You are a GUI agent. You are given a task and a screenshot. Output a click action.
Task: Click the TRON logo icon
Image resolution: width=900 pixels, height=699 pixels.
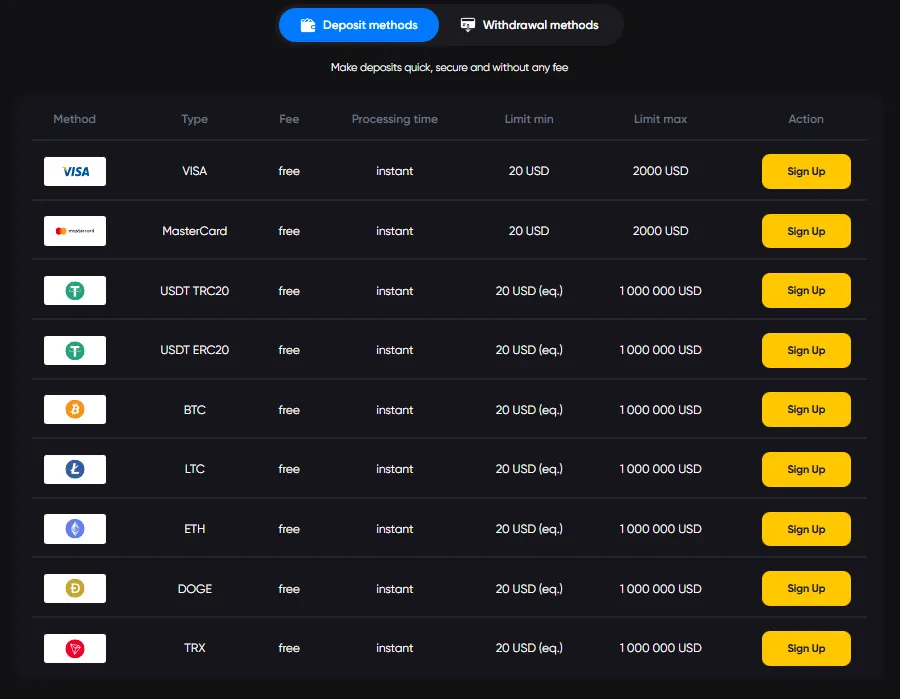coord(74,648)
